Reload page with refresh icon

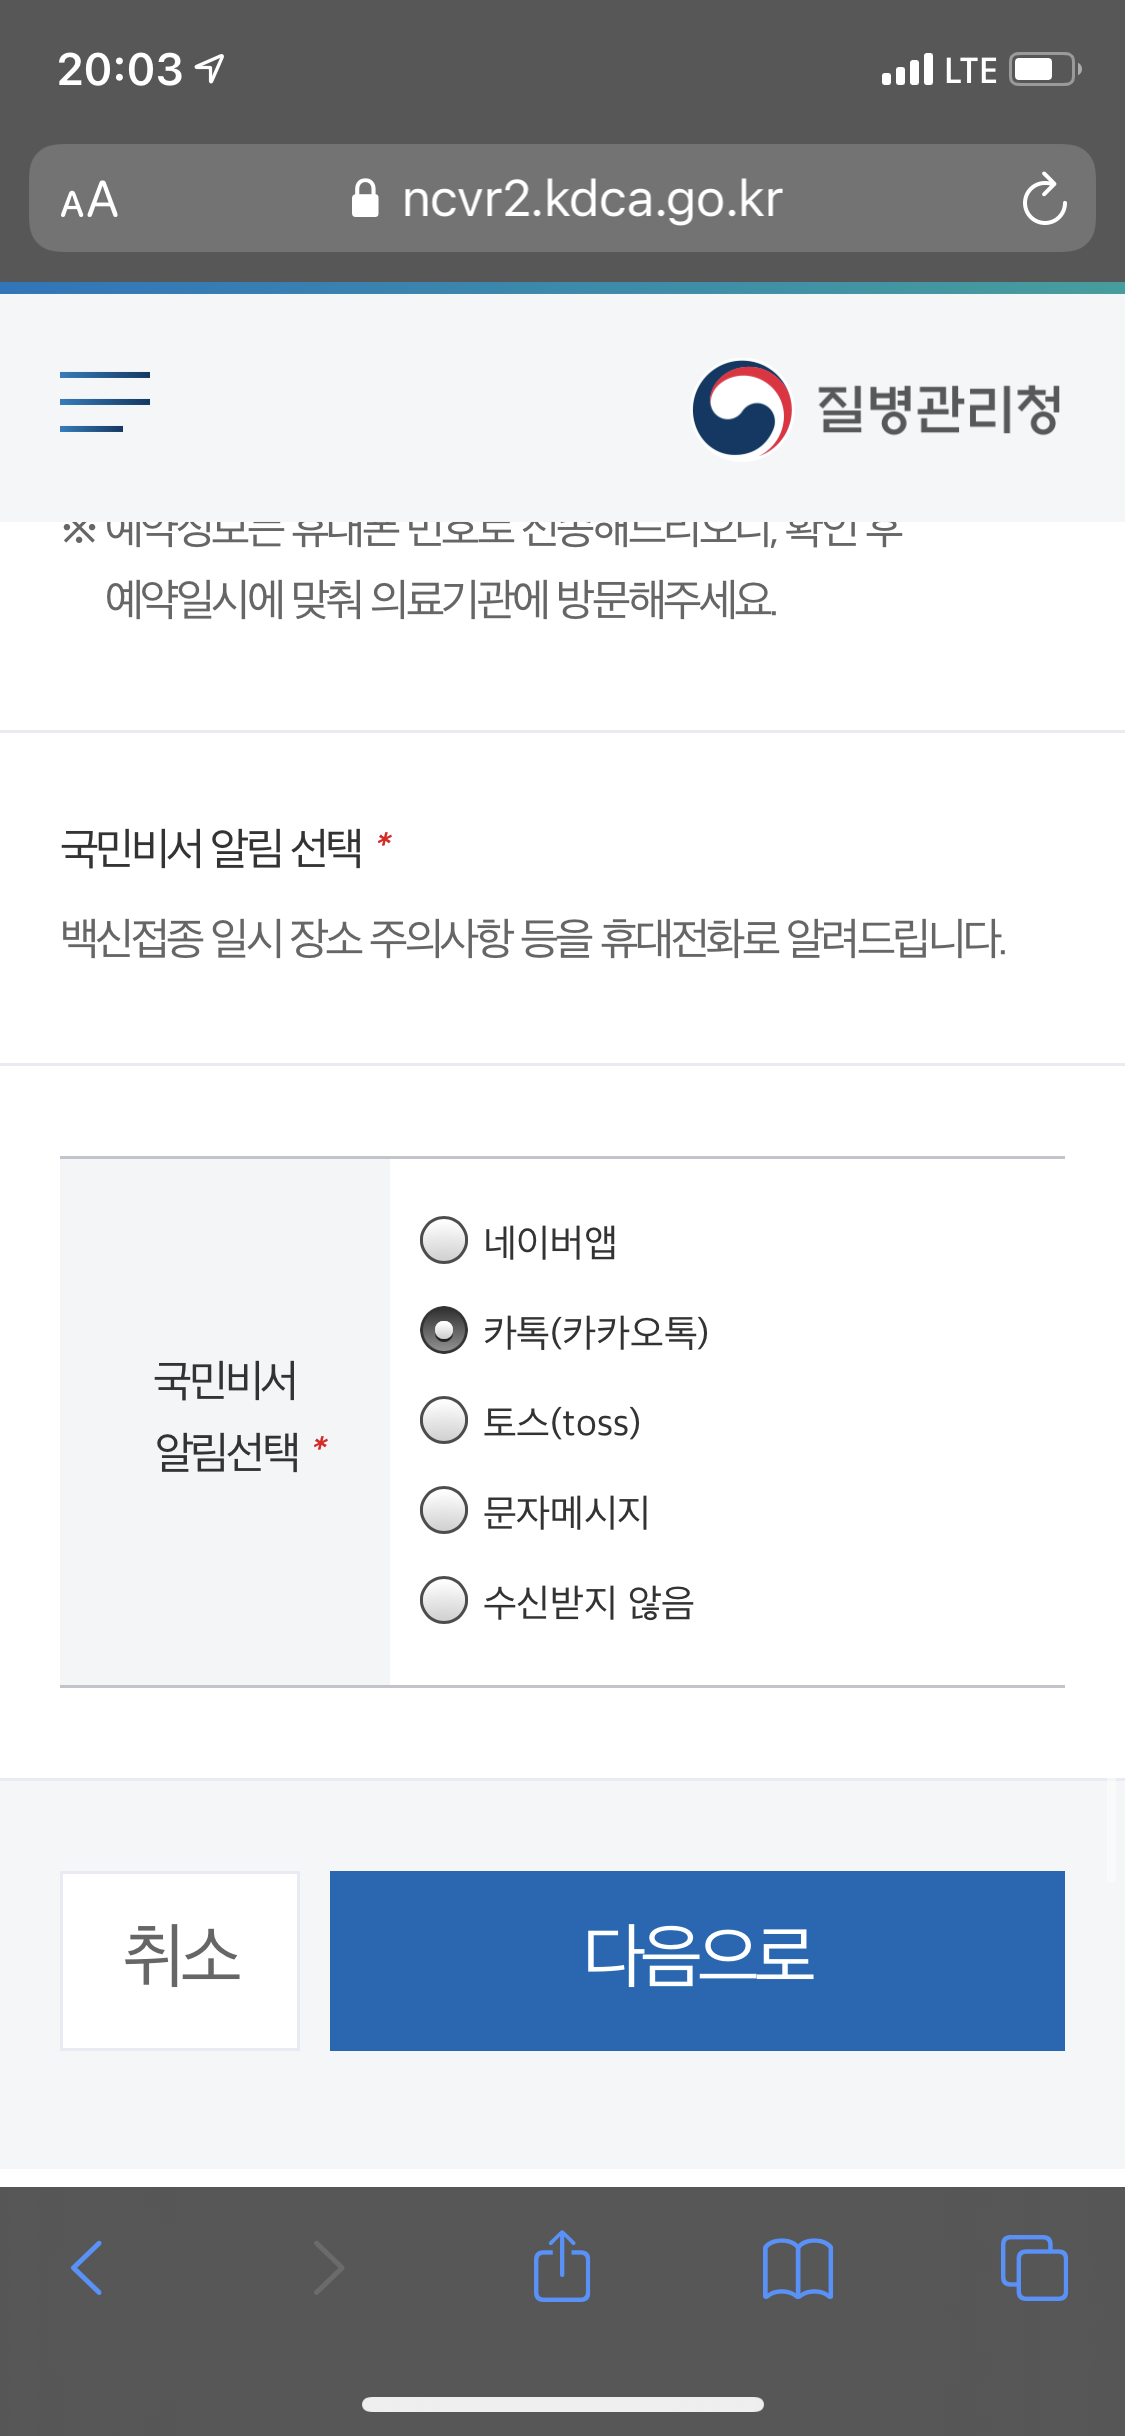1044,199
